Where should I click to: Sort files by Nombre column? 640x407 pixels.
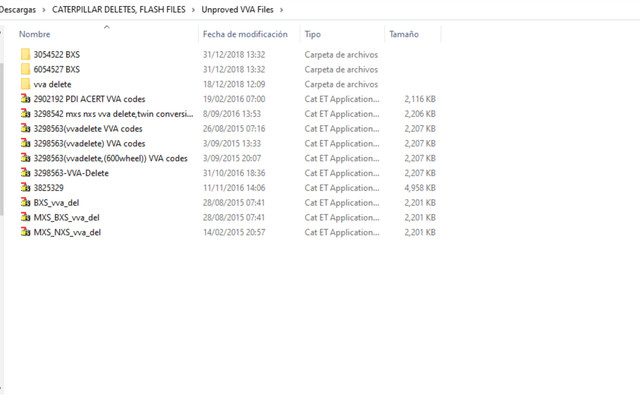35,34
